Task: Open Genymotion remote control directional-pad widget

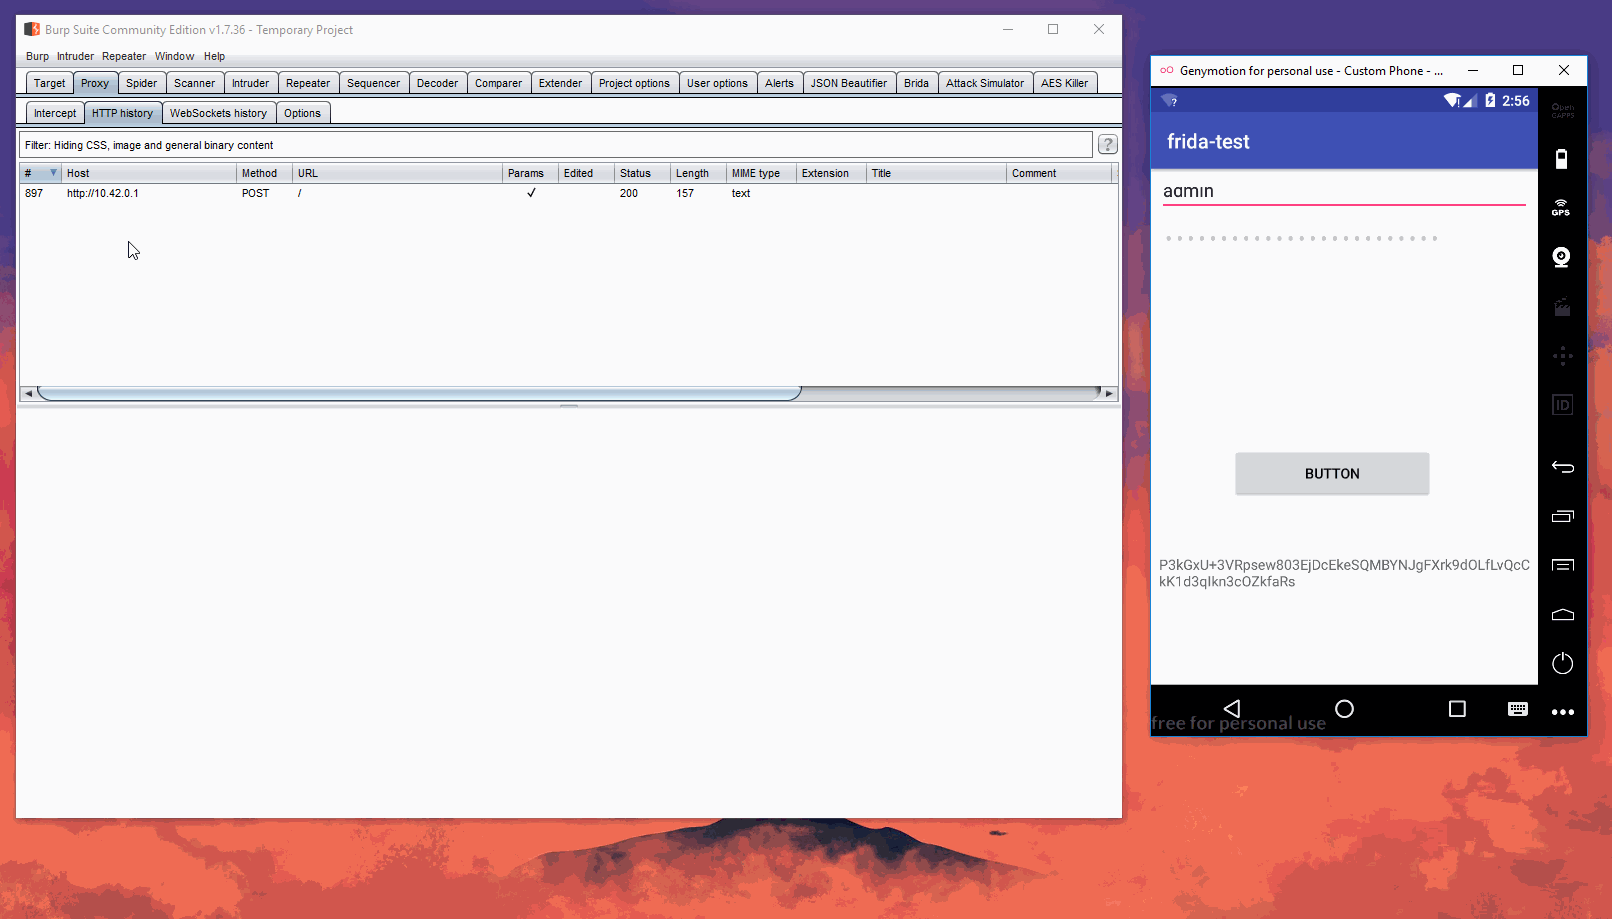Action: pyautogui.click(x=1562, y=356)
